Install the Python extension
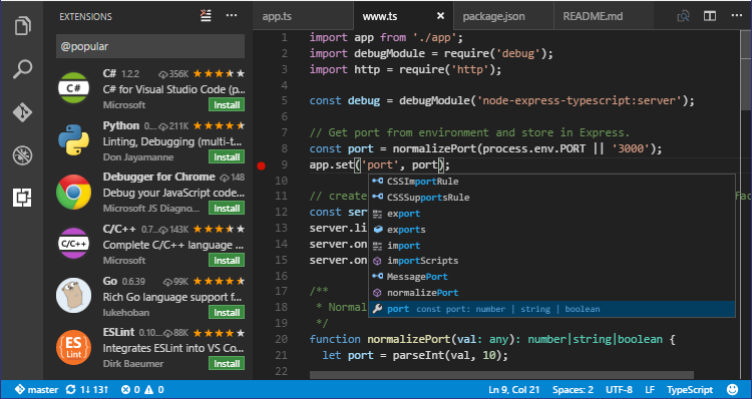Viewport: 752px width, 399px height. pos(226,157)
